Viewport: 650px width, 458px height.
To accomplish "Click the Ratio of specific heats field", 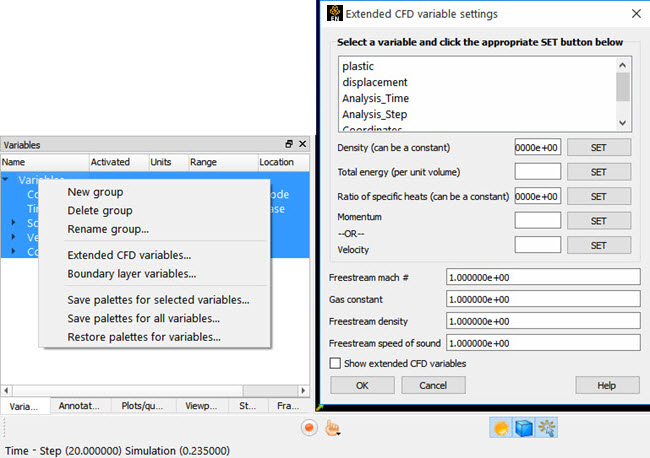I will coord(537,196).
